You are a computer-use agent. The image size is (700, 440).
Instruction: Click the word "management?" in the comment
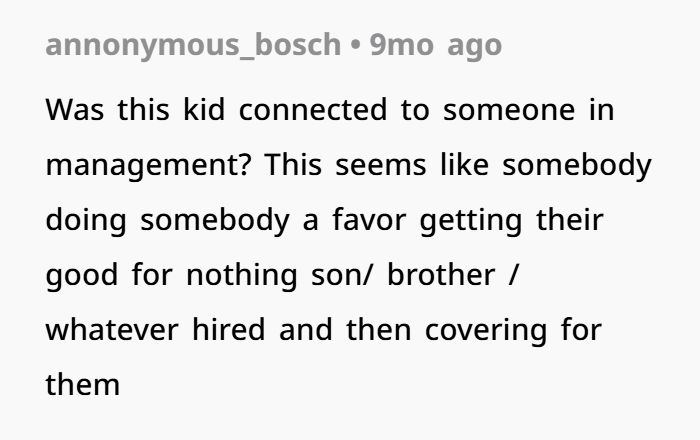tap(149, 166)
